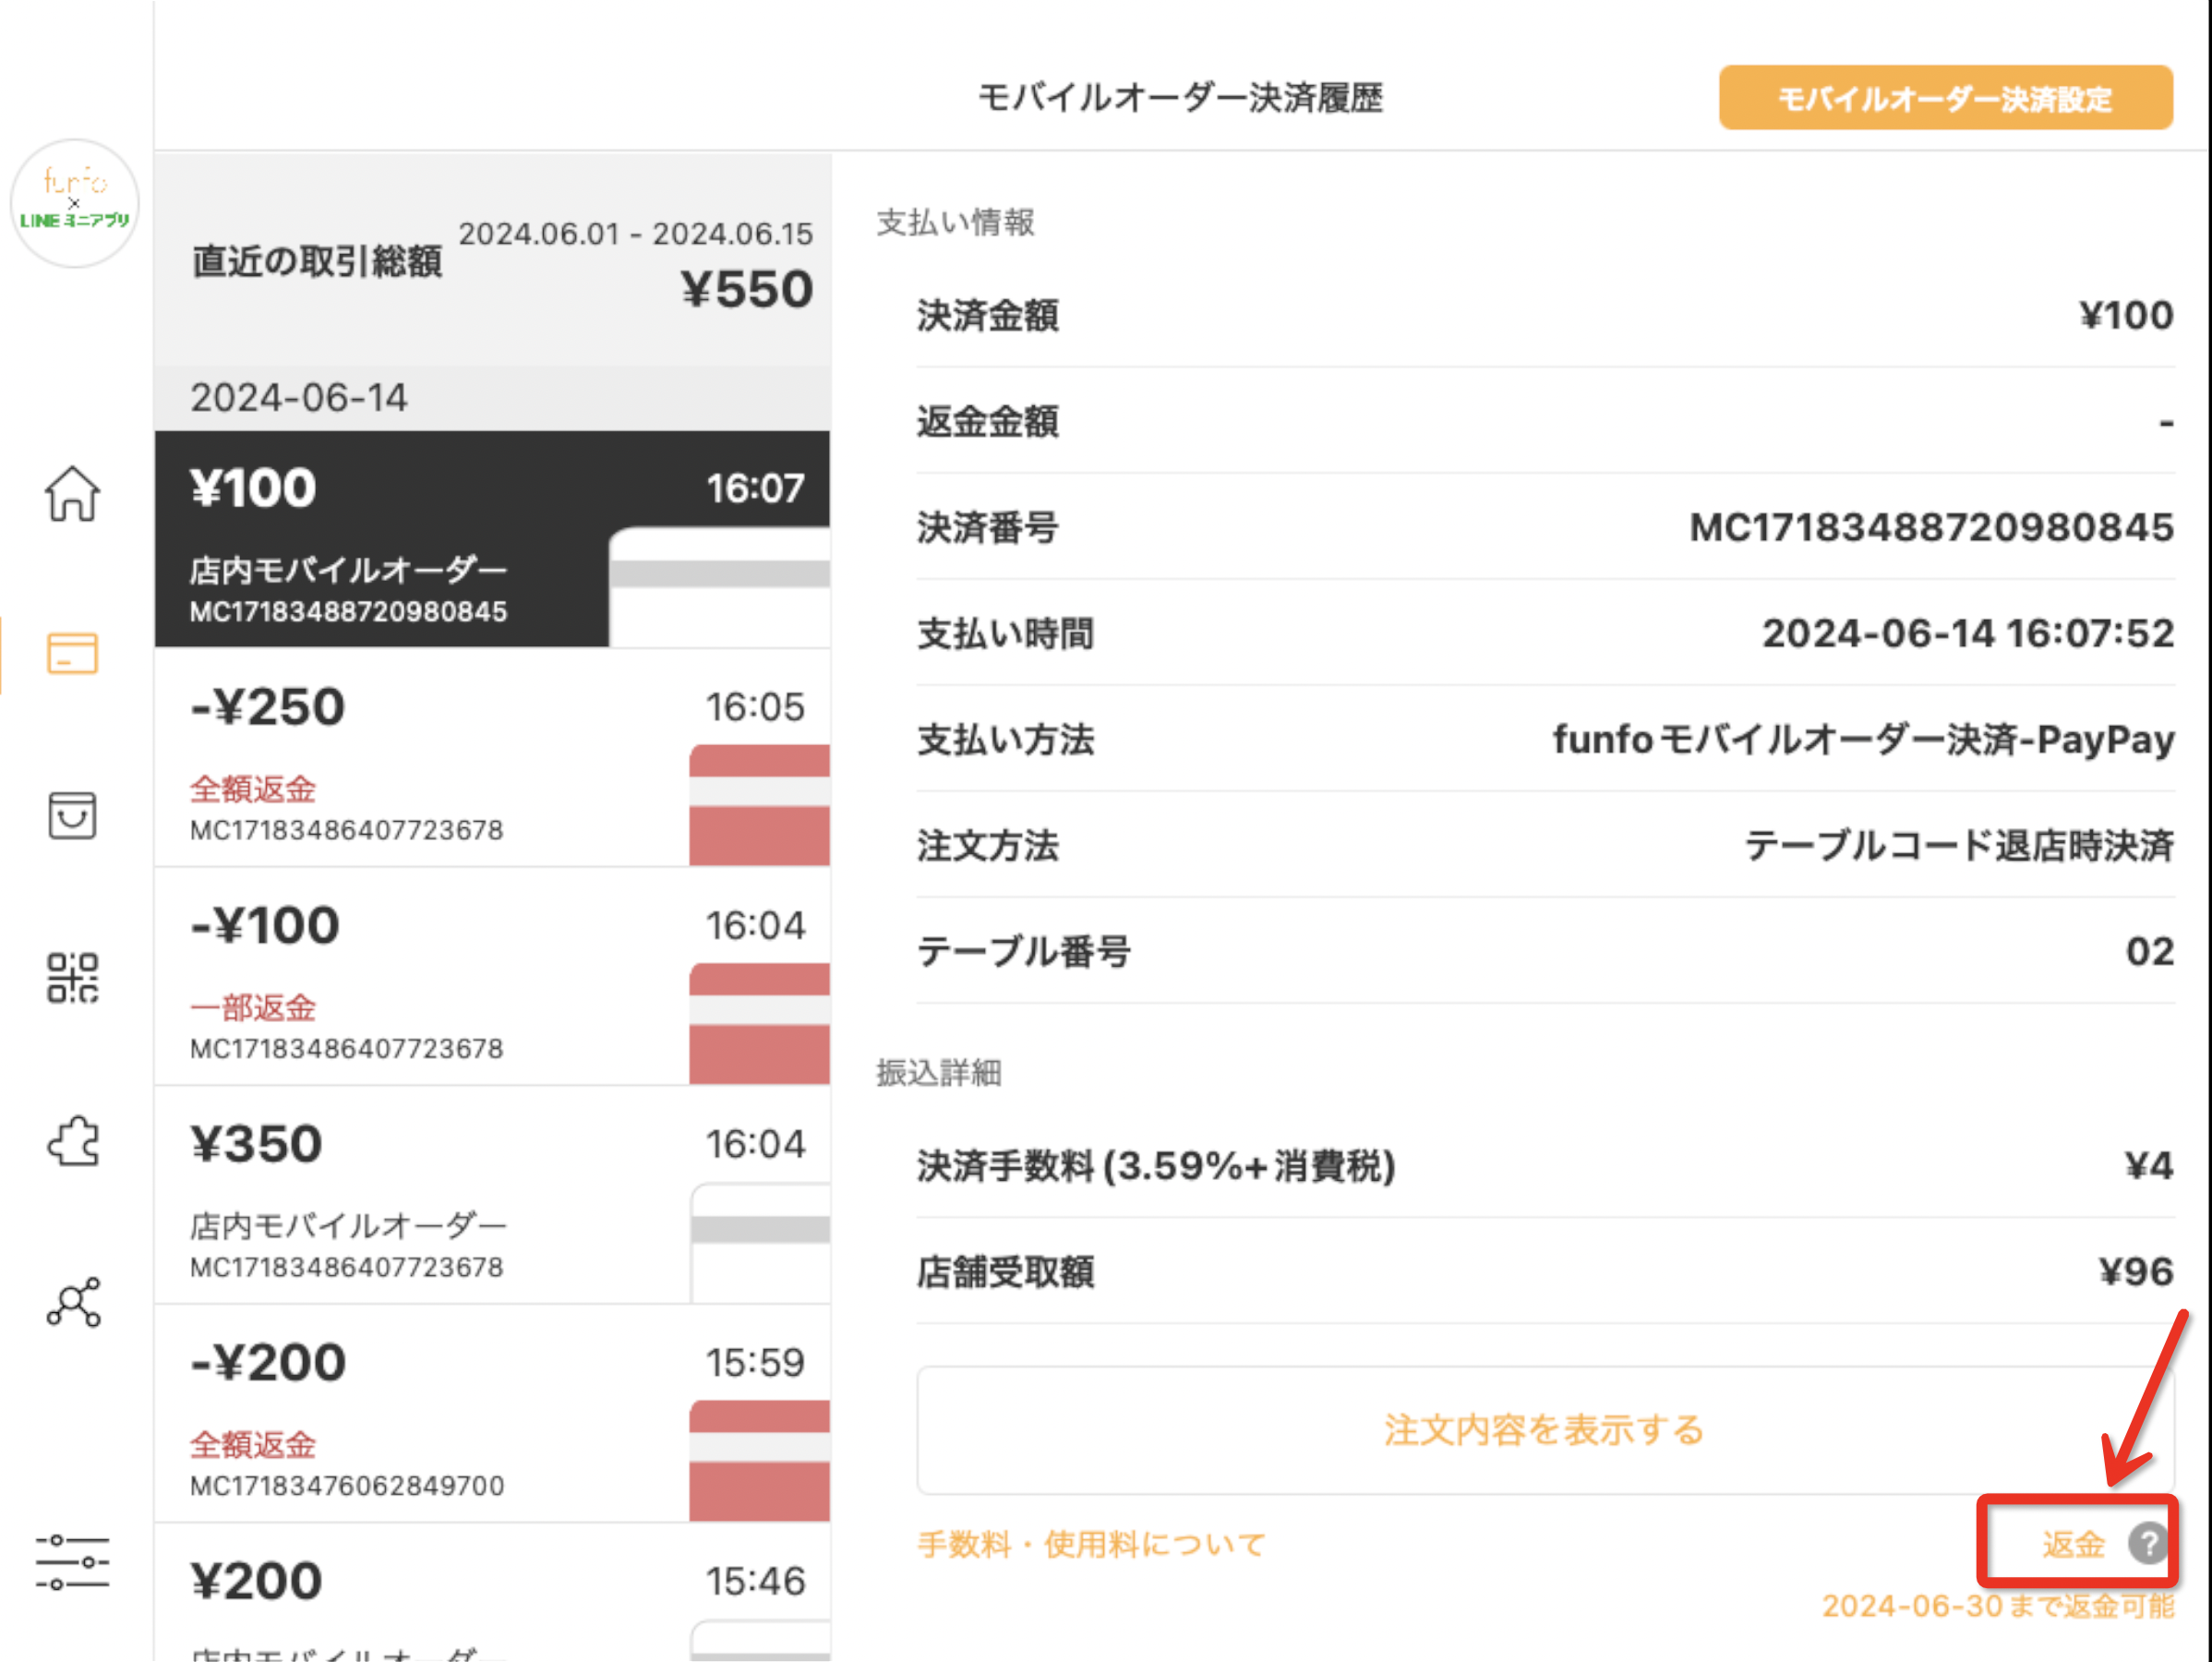The height and width of the screenshot is (1662, 2212).
Task: Open the QR code icon in sidebar
Action: point(72,977)
